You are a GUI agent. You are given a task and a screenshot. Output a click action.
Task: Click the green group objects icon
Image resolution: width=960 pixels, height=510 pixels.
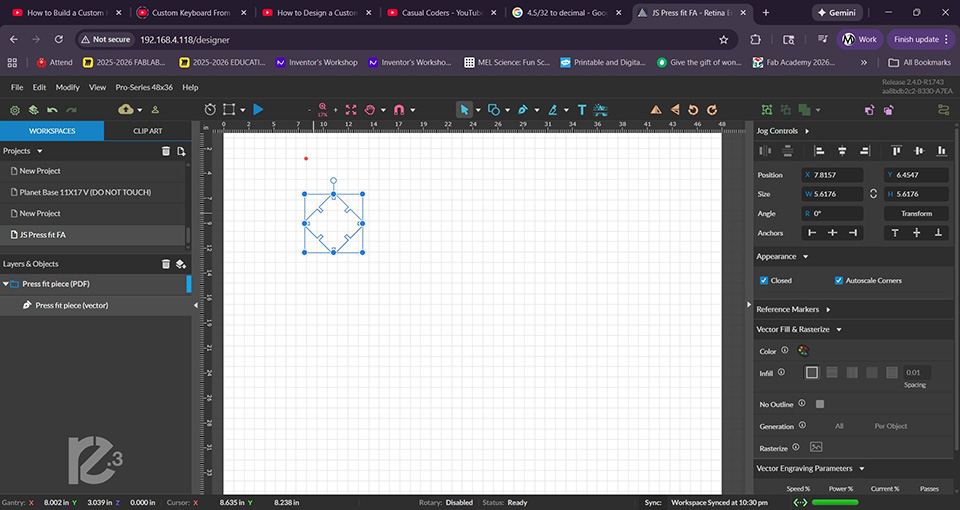pos(767,110)
